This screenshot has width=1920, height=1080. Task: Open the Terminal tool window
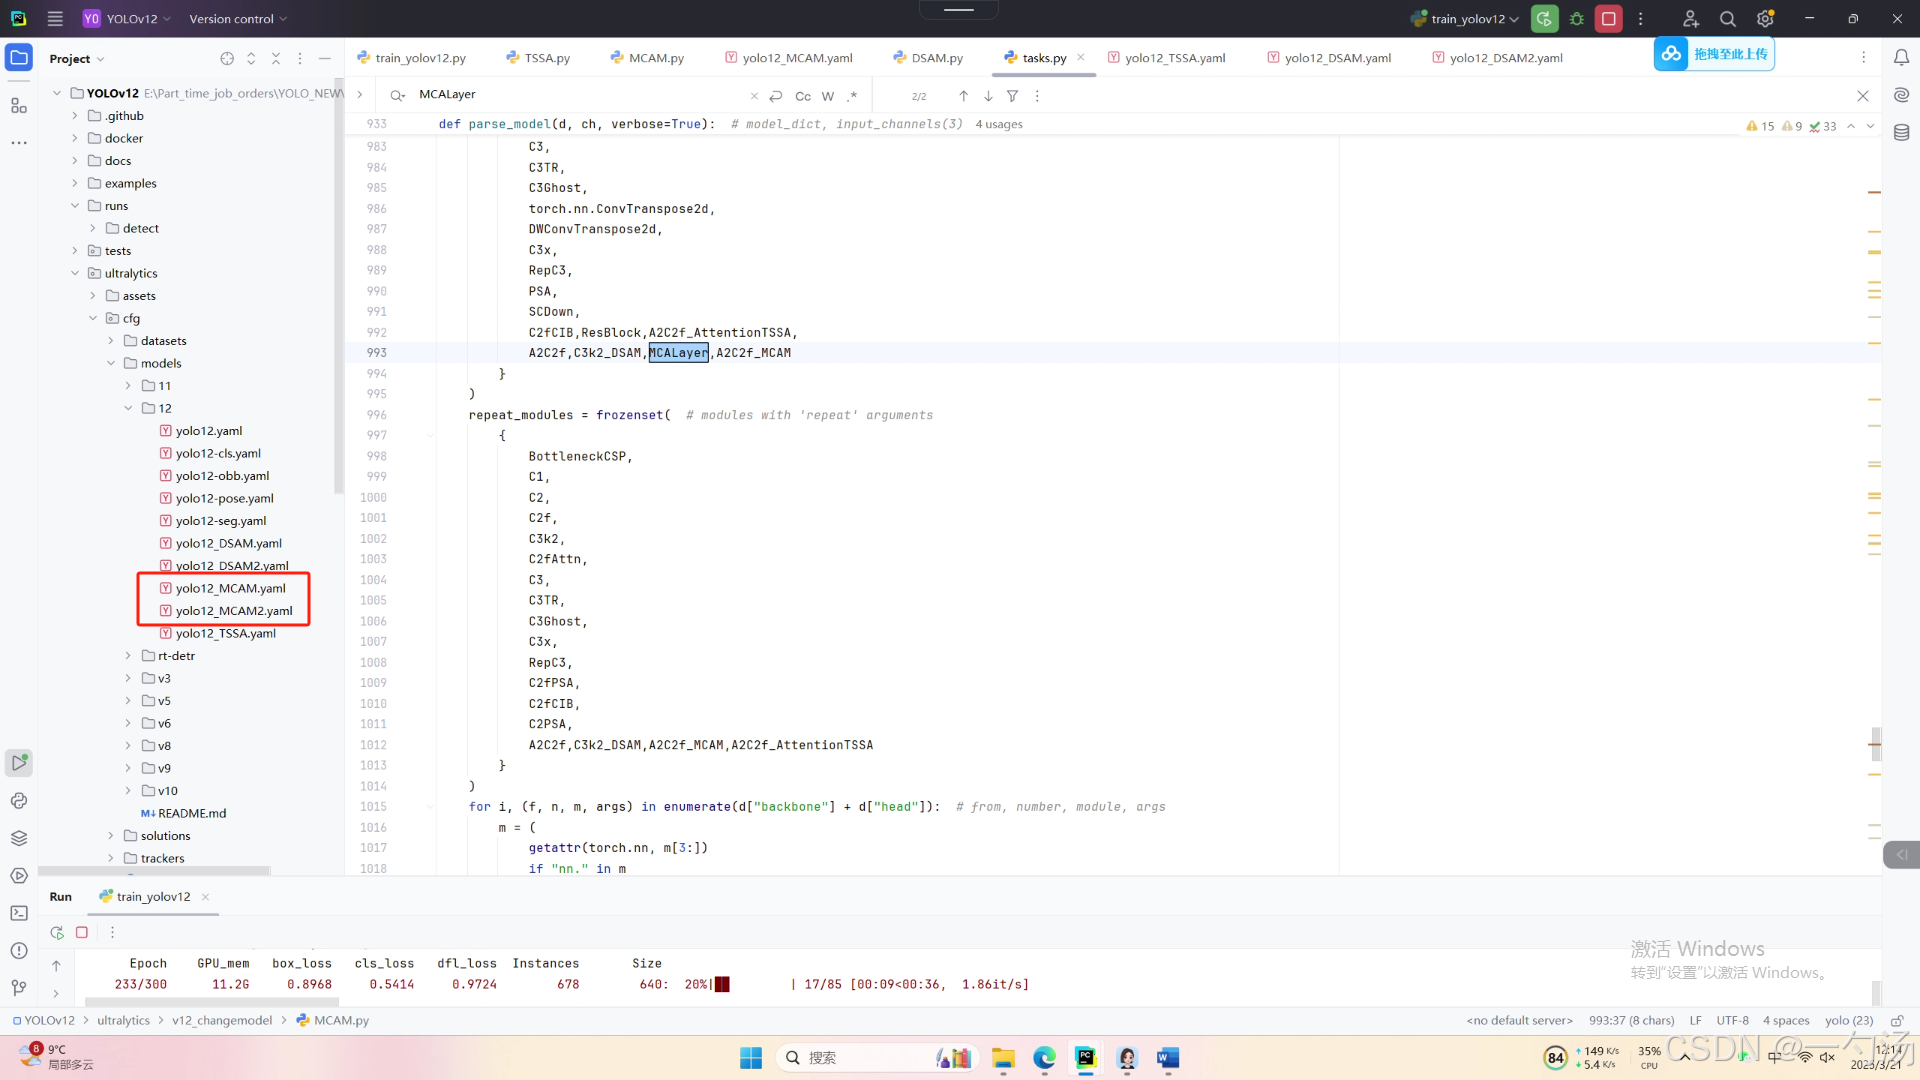click(x=18, y=913)
